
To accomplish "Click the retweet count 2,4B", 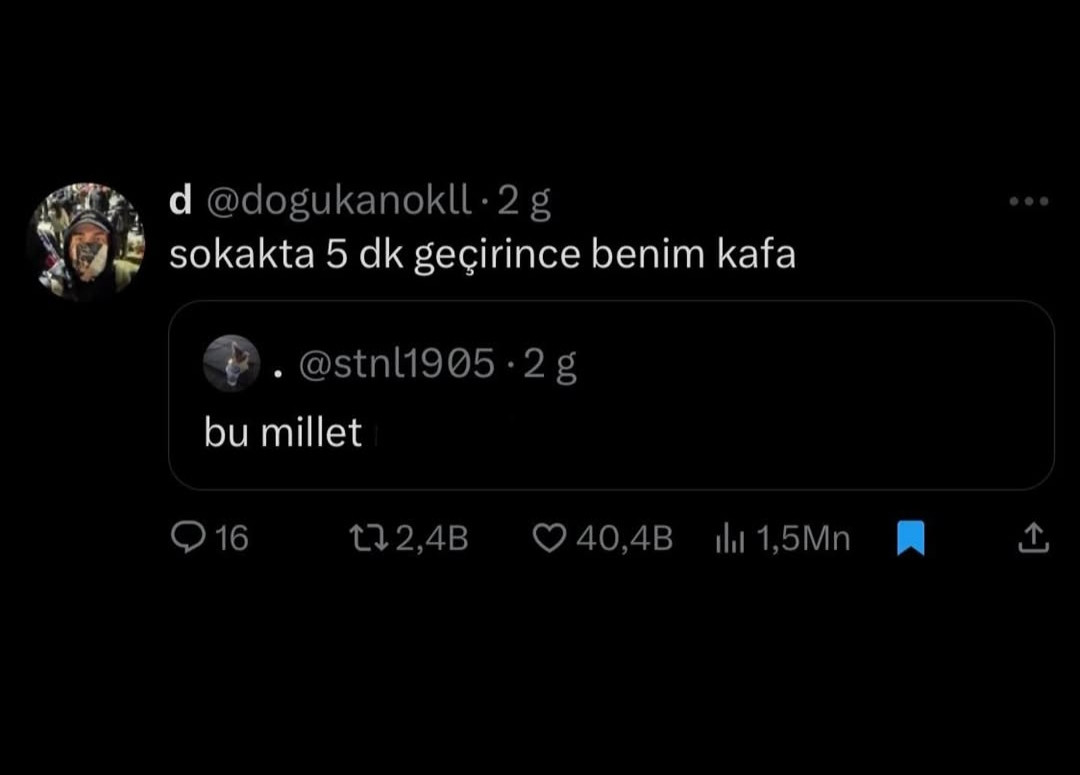I will [432, 539].
